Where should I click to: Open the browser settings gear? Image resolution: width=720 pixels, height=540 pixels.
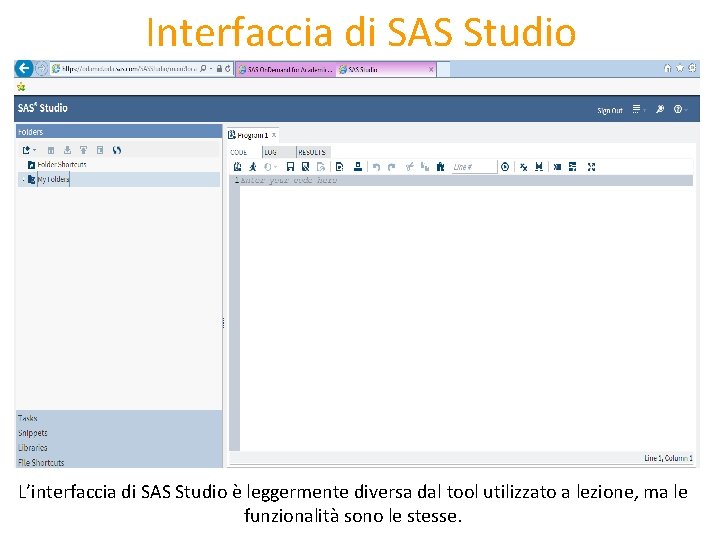[692, 68]
